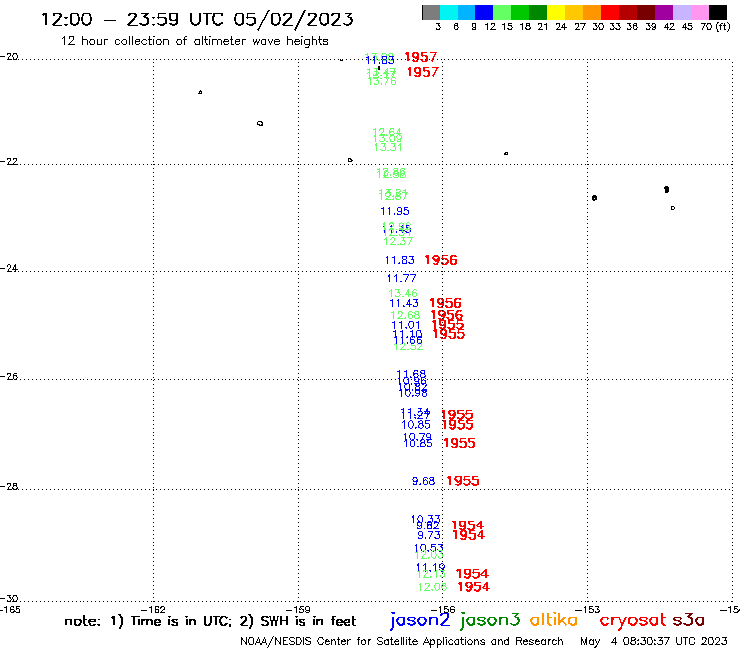Screen dimensions: 740x650
Task: Click the light green swatch in the legend
Action: pos(502,12)
